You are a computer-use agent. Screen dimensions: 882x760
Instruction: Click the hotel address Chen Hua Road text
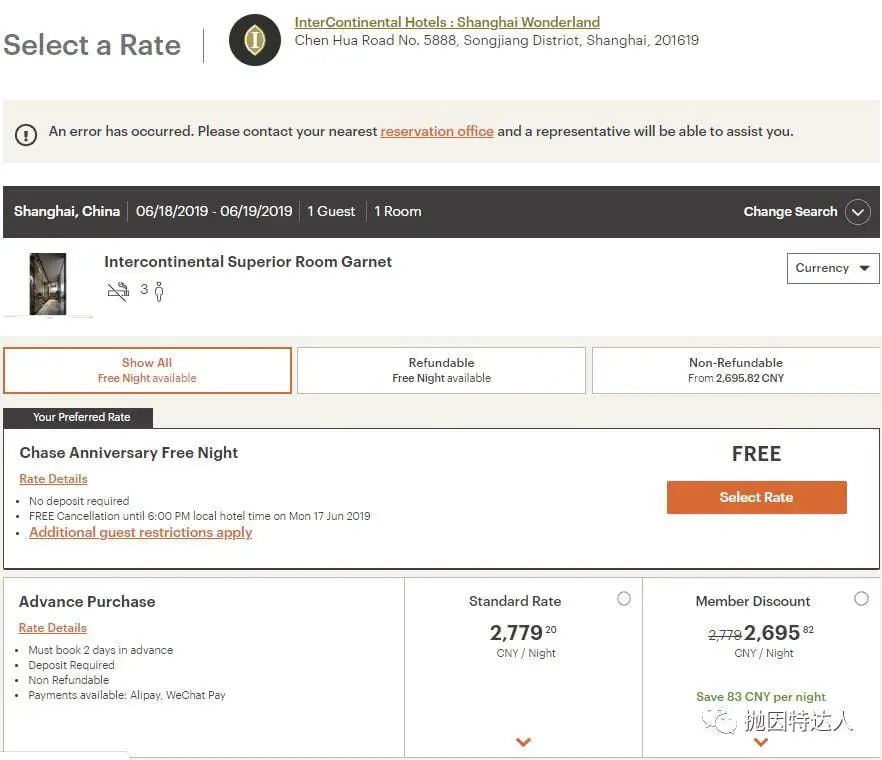pyautogui.click(x=497, y=41)
